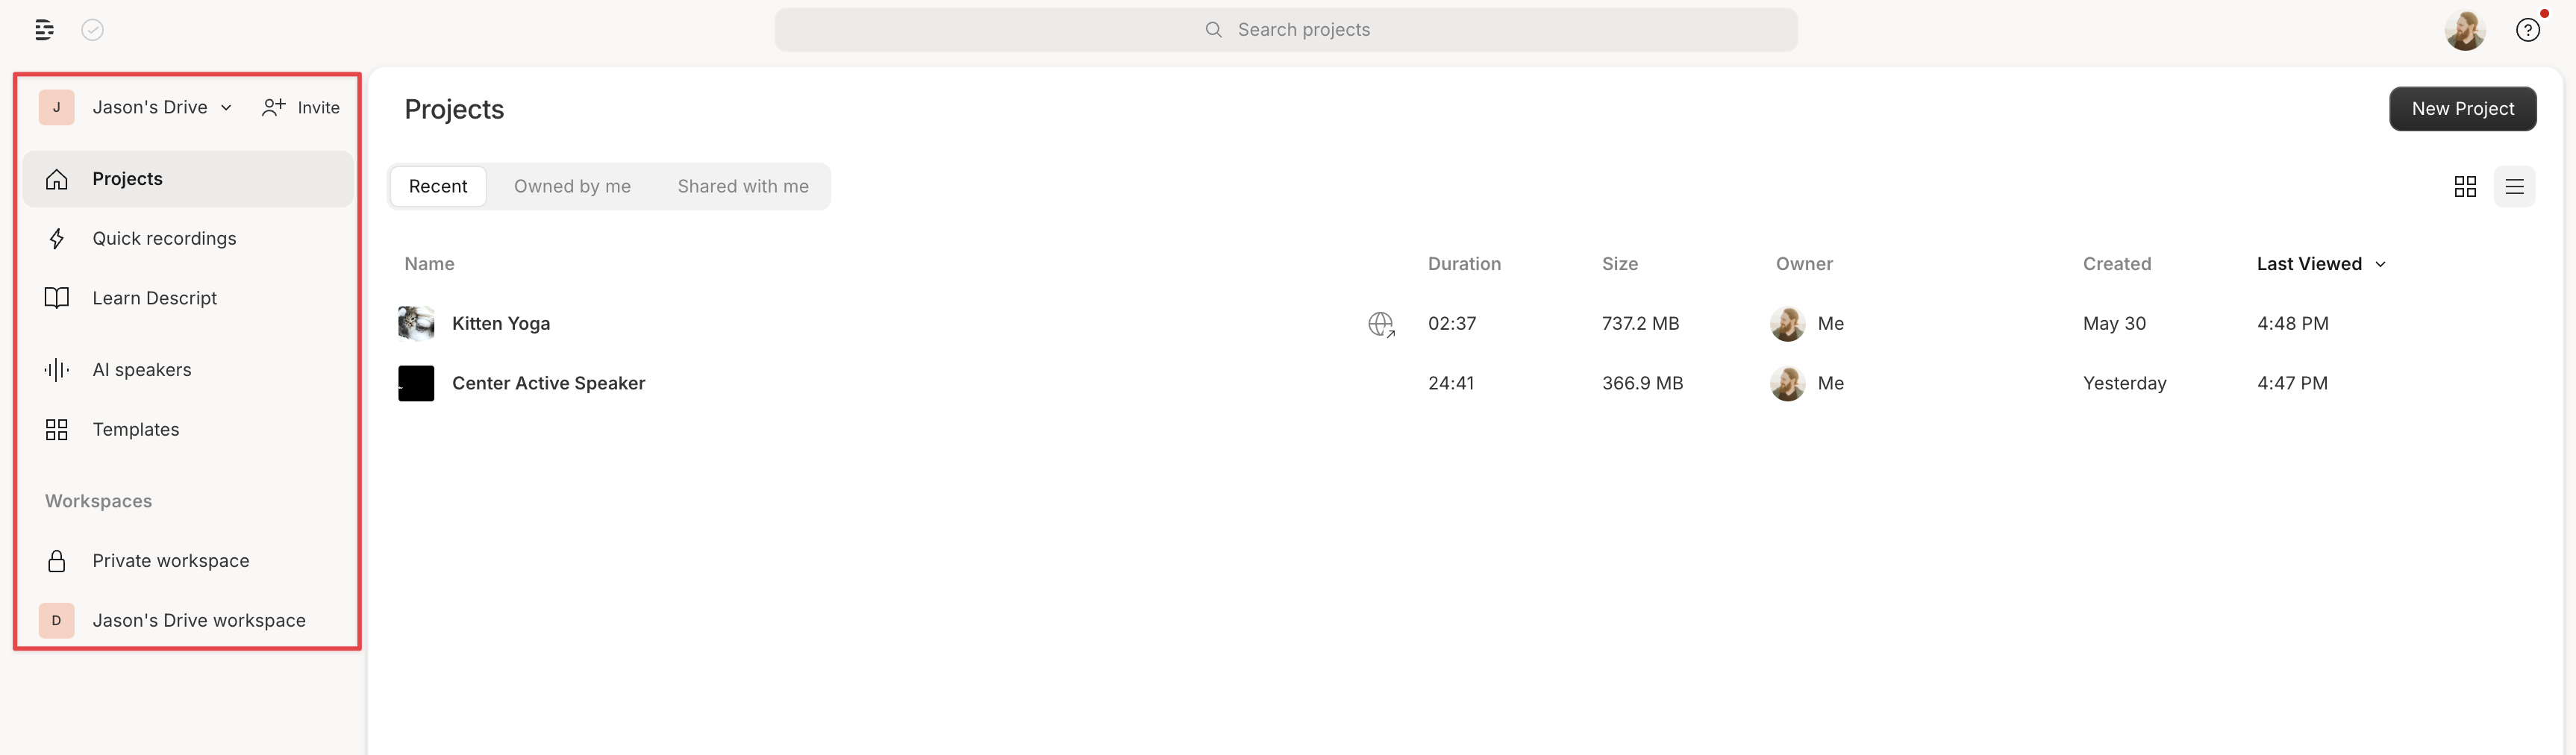Click the New Project button
This screenshot has width=2576, height=755.
tap(2463, 109)
